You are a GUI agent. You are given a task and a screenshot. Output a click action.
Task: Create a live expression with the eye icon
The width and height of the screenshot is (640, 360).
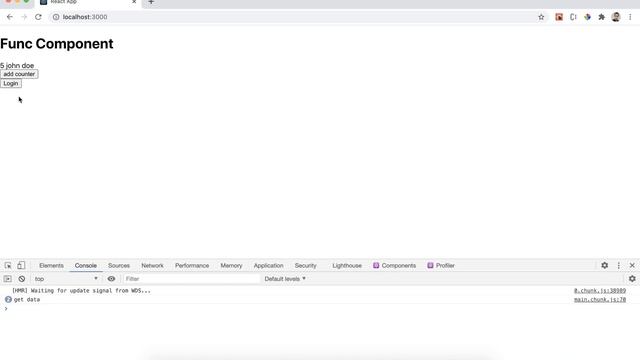pyautogui.click(x=111, y=279)
